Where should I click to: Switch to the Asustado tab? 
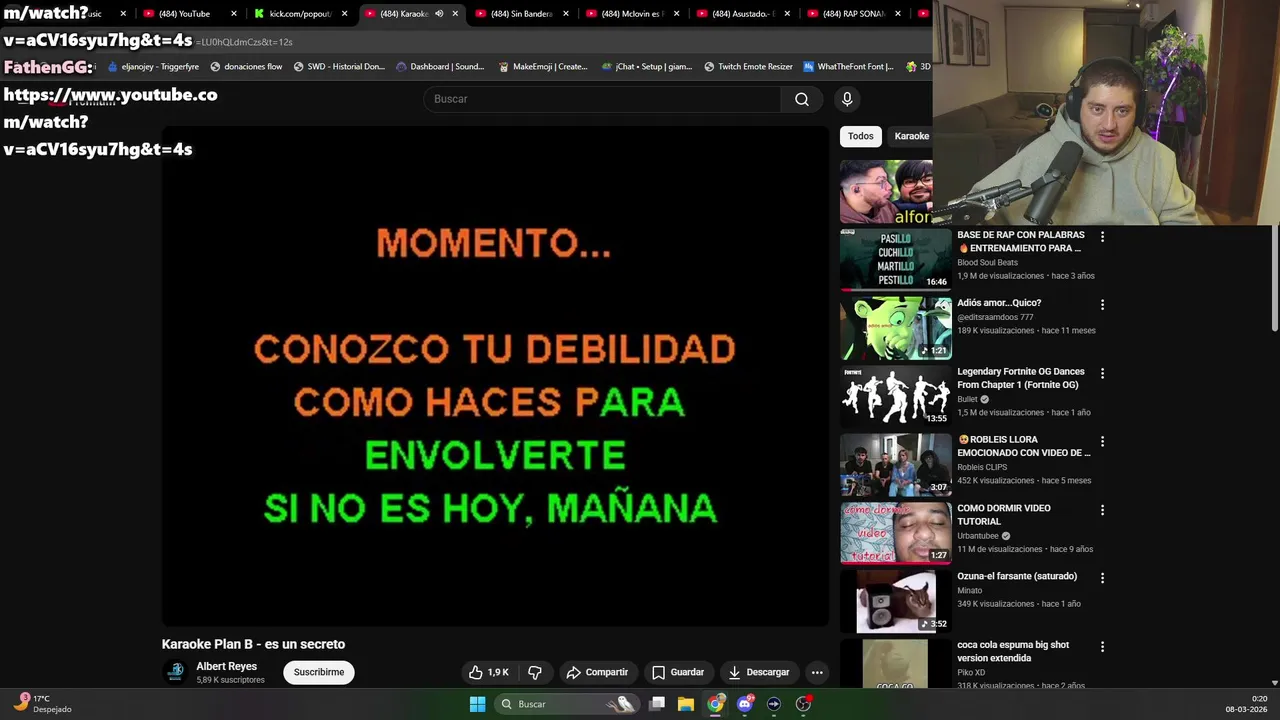point(742,14)
